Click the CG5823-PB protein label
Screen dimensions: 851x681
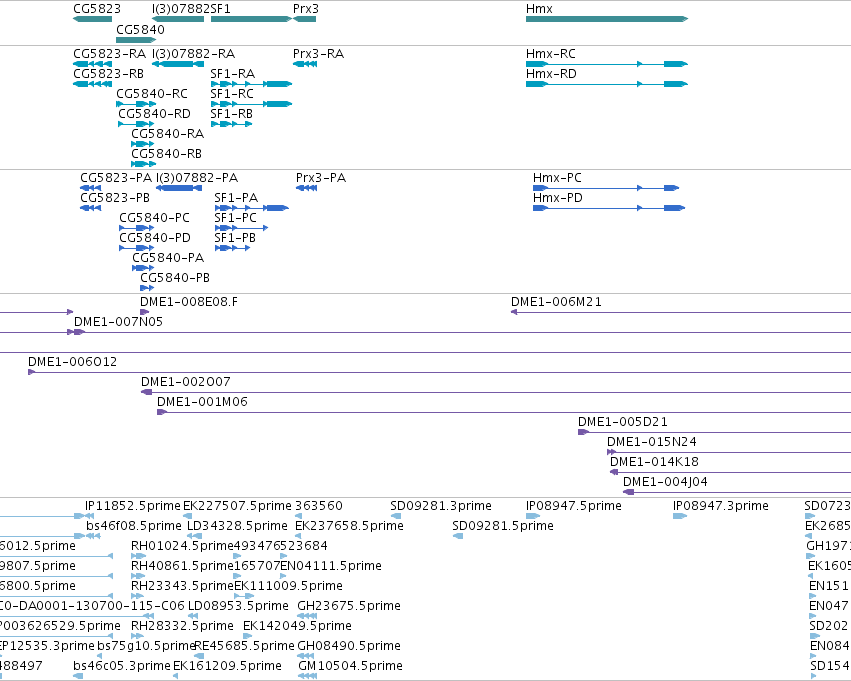tap(115, 198)
